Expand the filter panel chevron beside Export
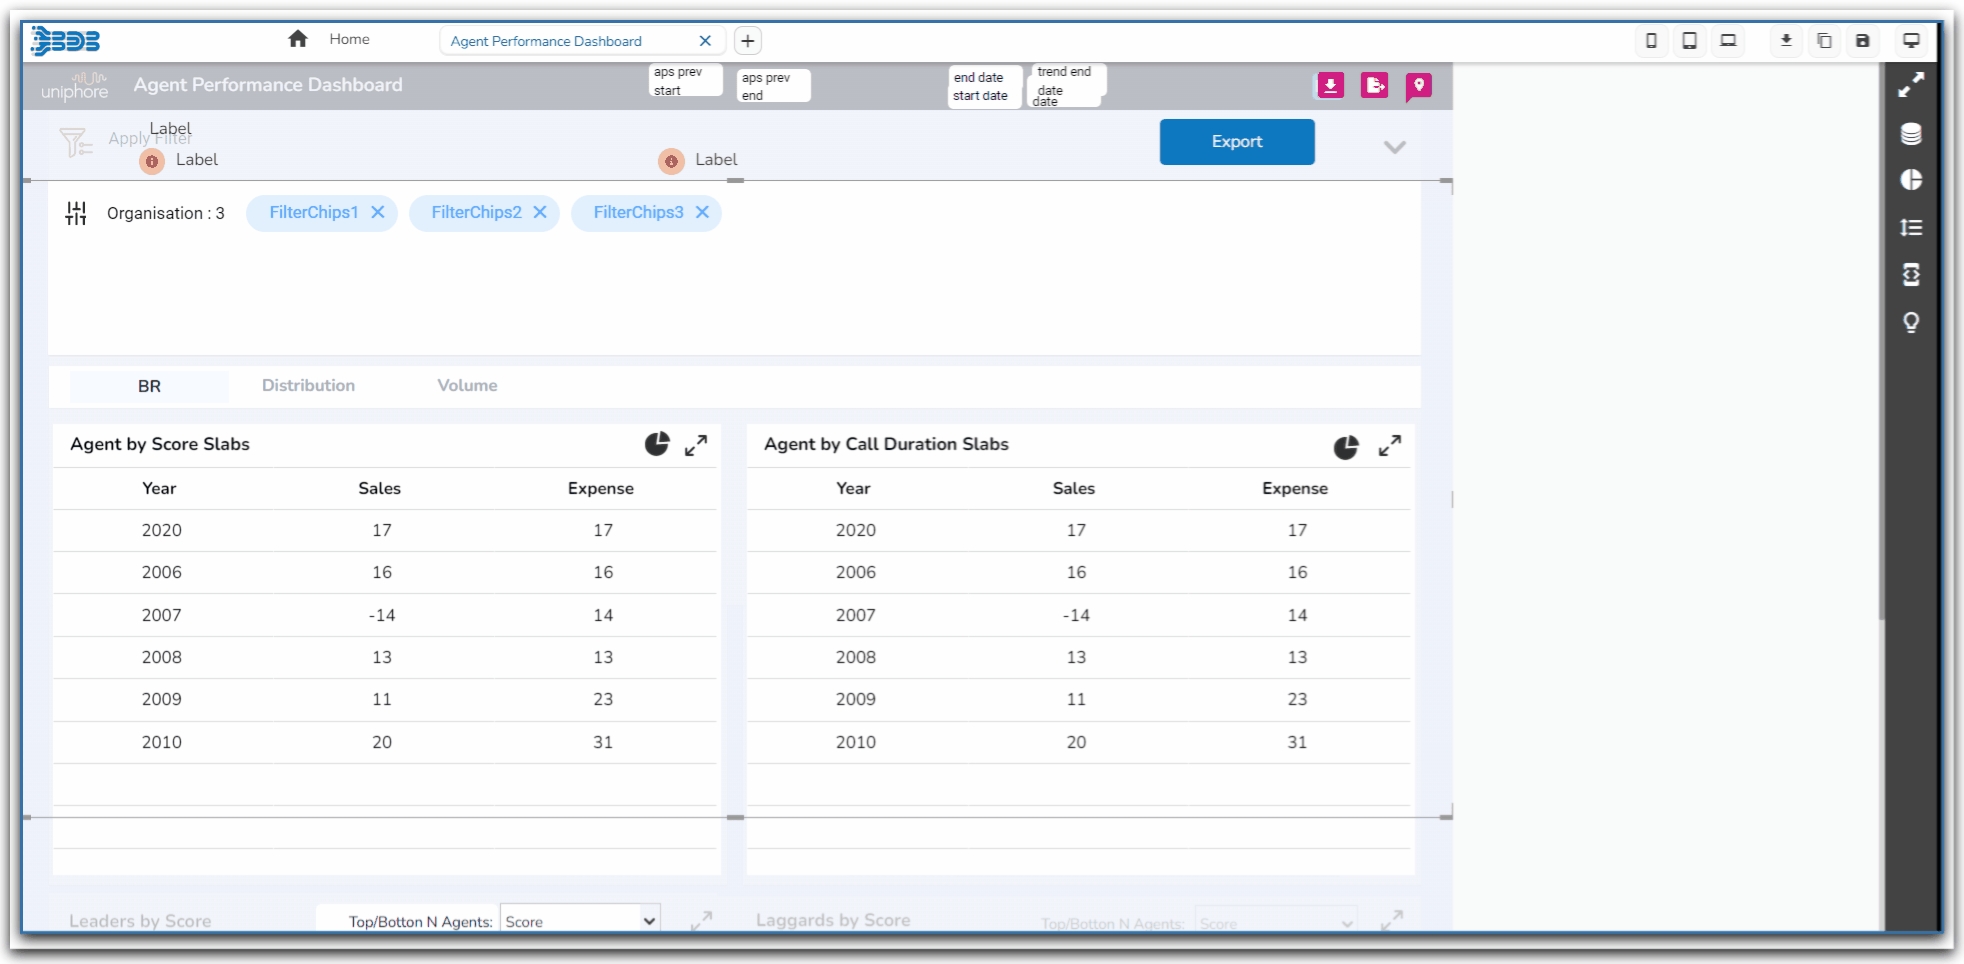Viewport: 1964px width, 964px height. click(1394, 147)
